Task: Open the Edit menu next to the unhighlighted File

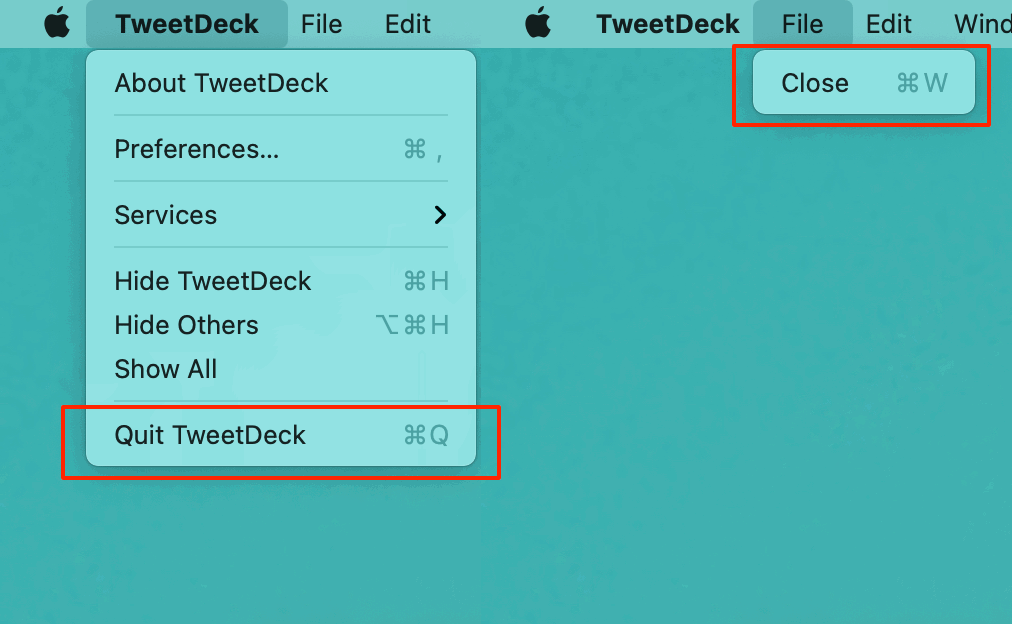Action: pos(408,24)
